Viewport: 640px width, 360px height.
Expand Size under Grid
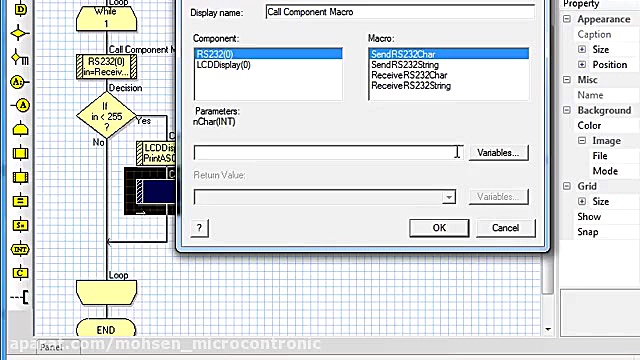[x=582, y=201]
